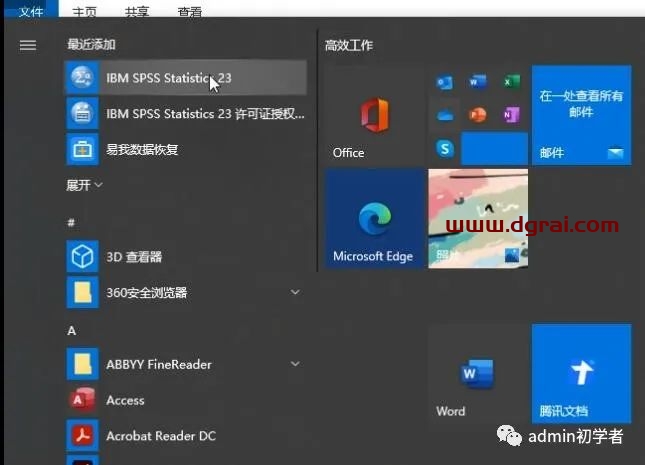The image size is (645, 465).
Task: Open the 腾讯文档 tile
Action: pyautogui.click(x=581, y=374)
